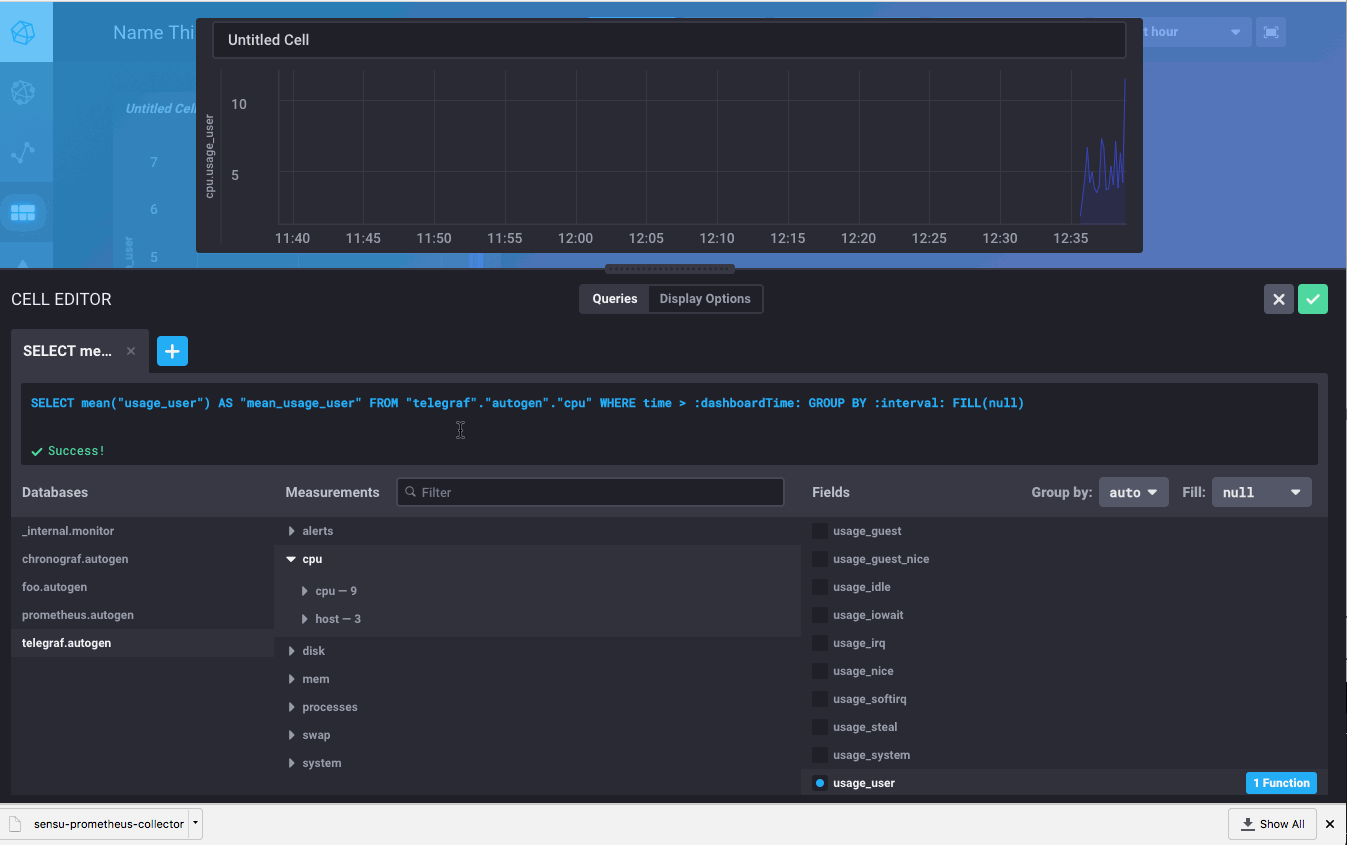Check the usage_guest field

tap(820, 531)
